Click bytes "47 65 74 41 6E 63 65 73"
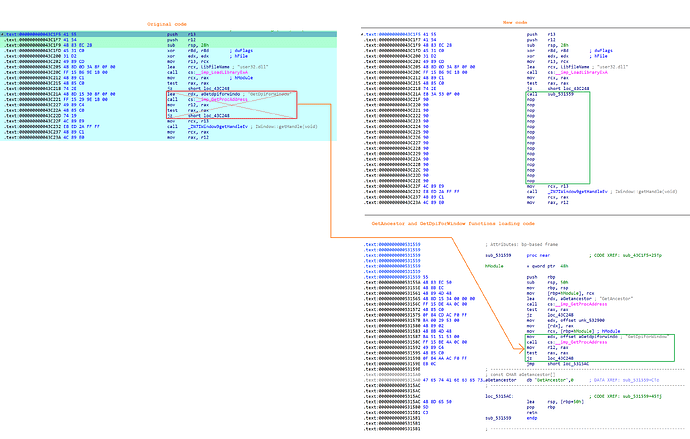 click(x=453, y=380)
